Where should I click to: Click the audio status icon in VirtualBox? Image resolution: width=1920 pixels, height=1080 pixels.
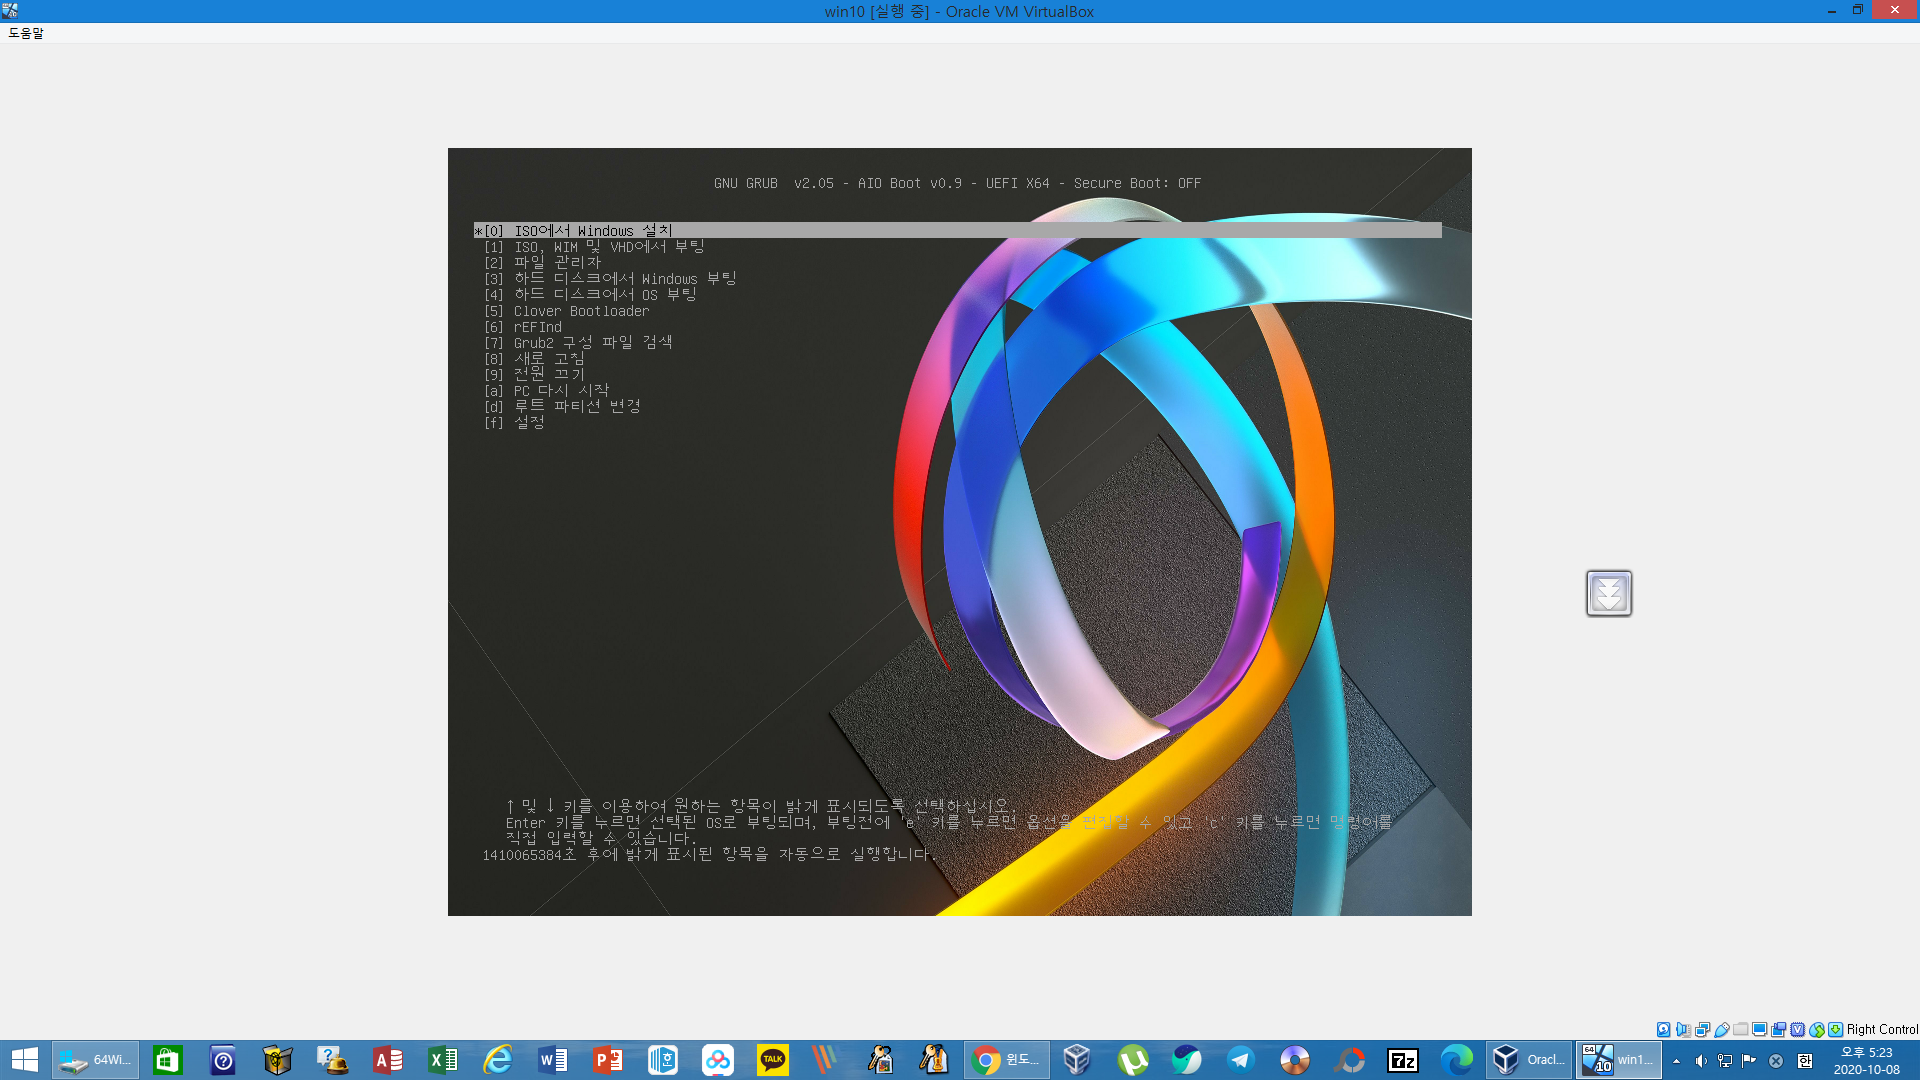[1683, 1029]
